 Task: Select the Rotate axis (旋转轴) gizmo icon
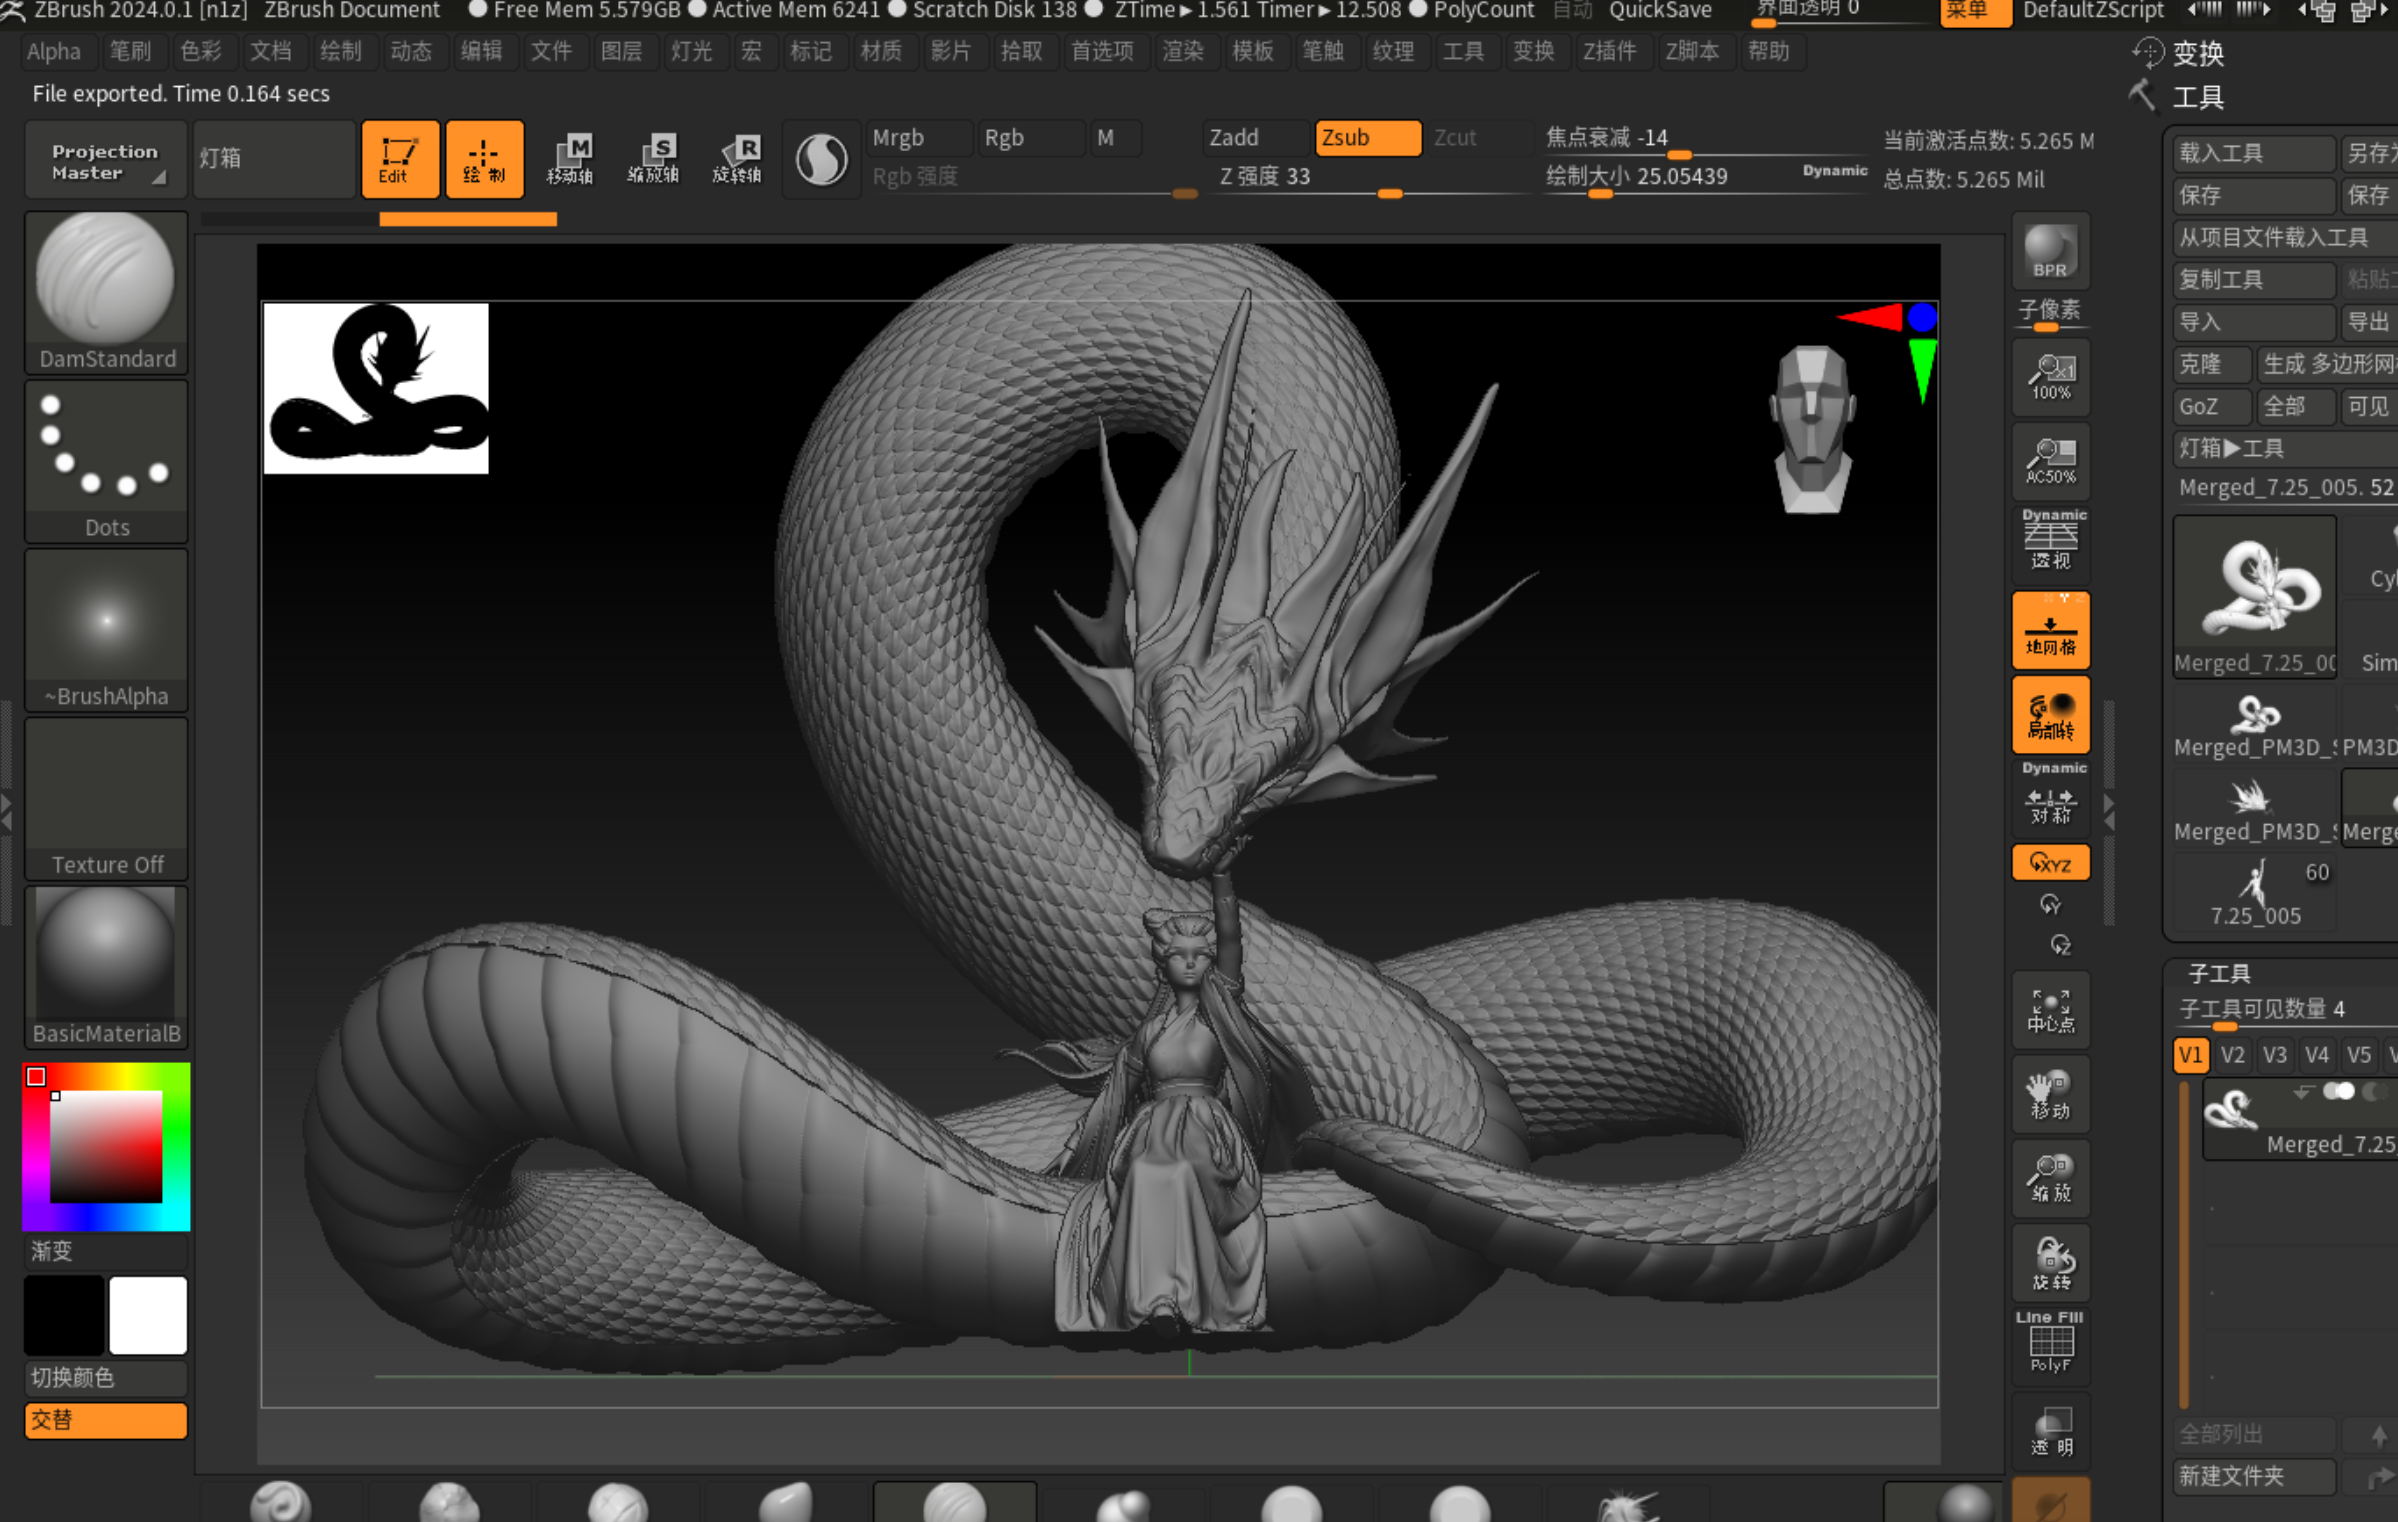click(737, 159)
